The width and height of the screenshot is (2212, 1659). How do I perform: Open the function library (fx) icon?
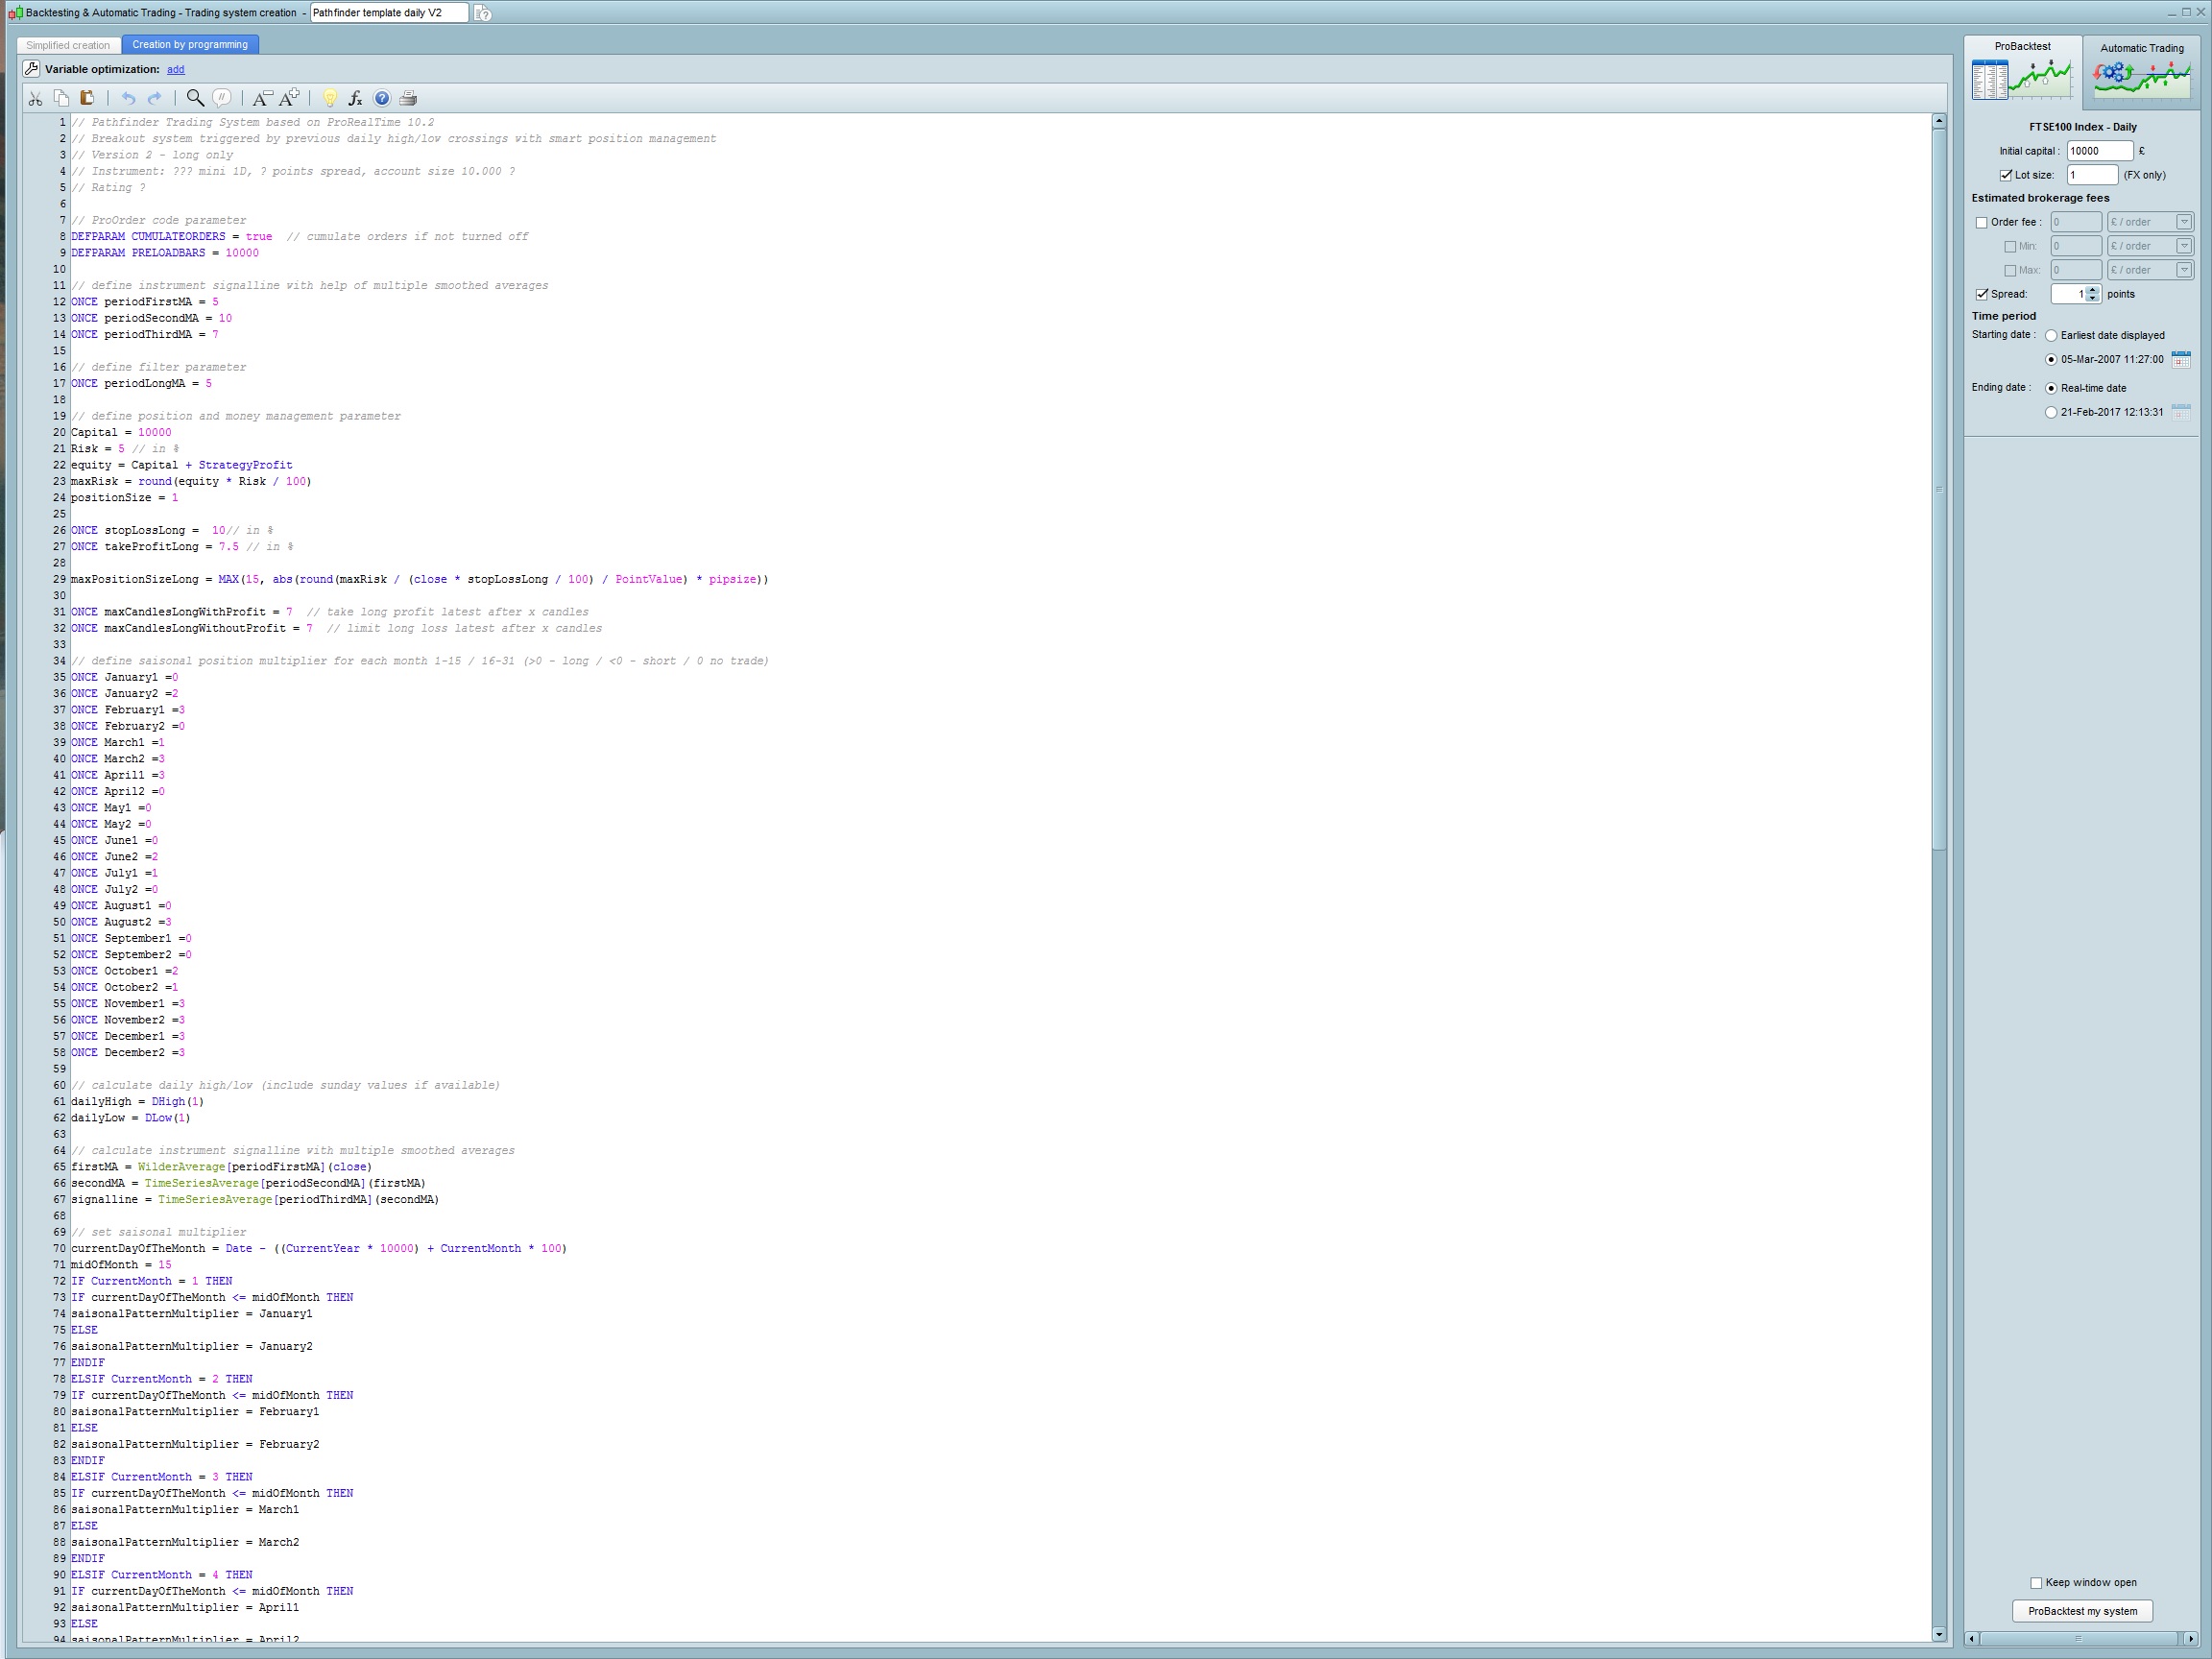point(355,98)
